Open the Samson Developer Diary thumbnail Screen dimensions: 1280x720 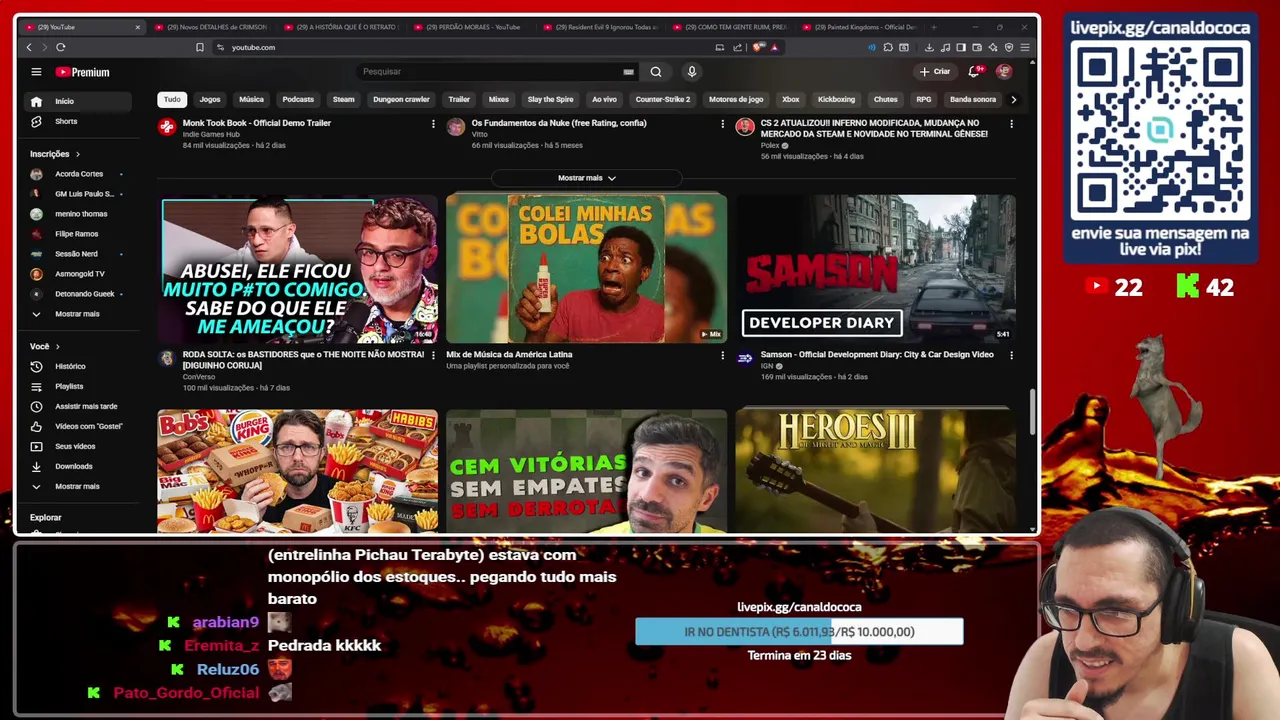point(875,268)
